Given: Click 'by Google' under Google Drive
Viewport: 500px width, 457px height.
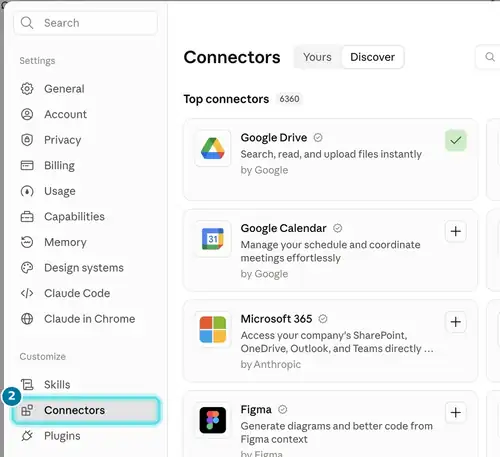Looking at the screenshot, I should 264,170.
